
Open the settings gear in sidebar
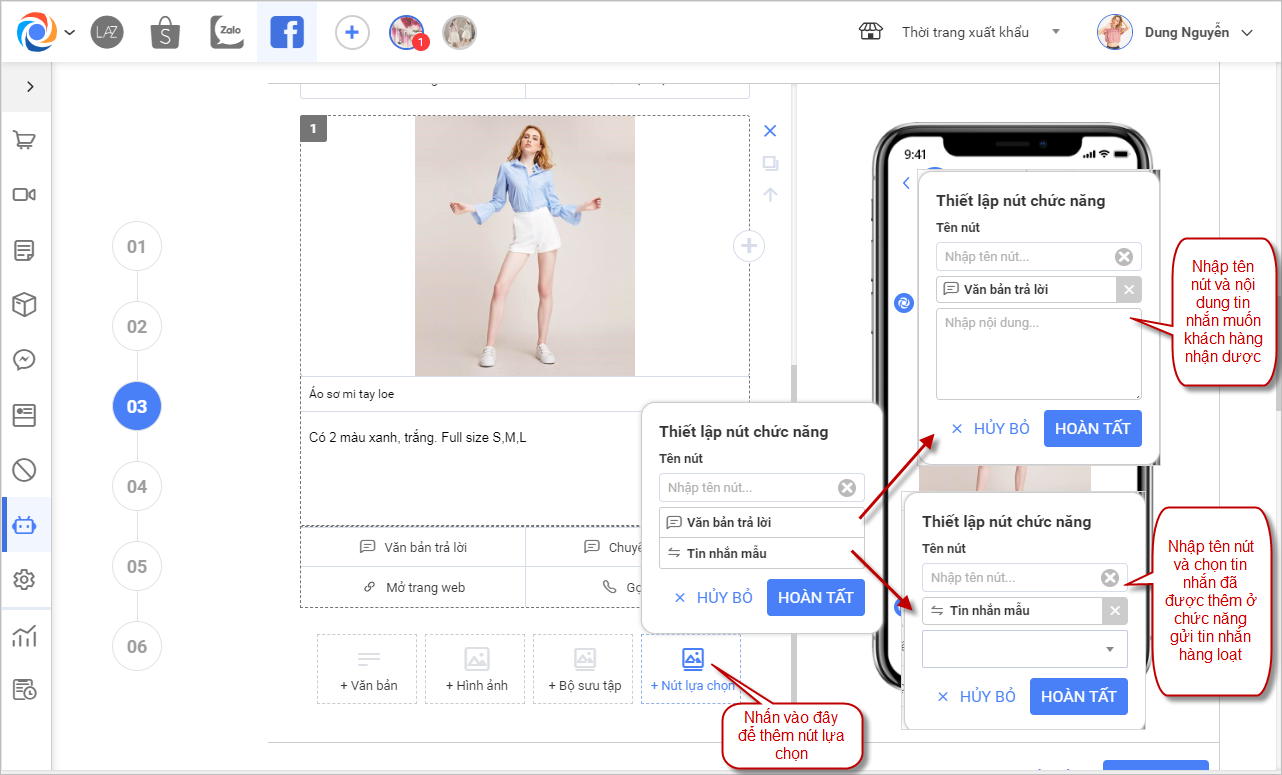tap(25, 579)
